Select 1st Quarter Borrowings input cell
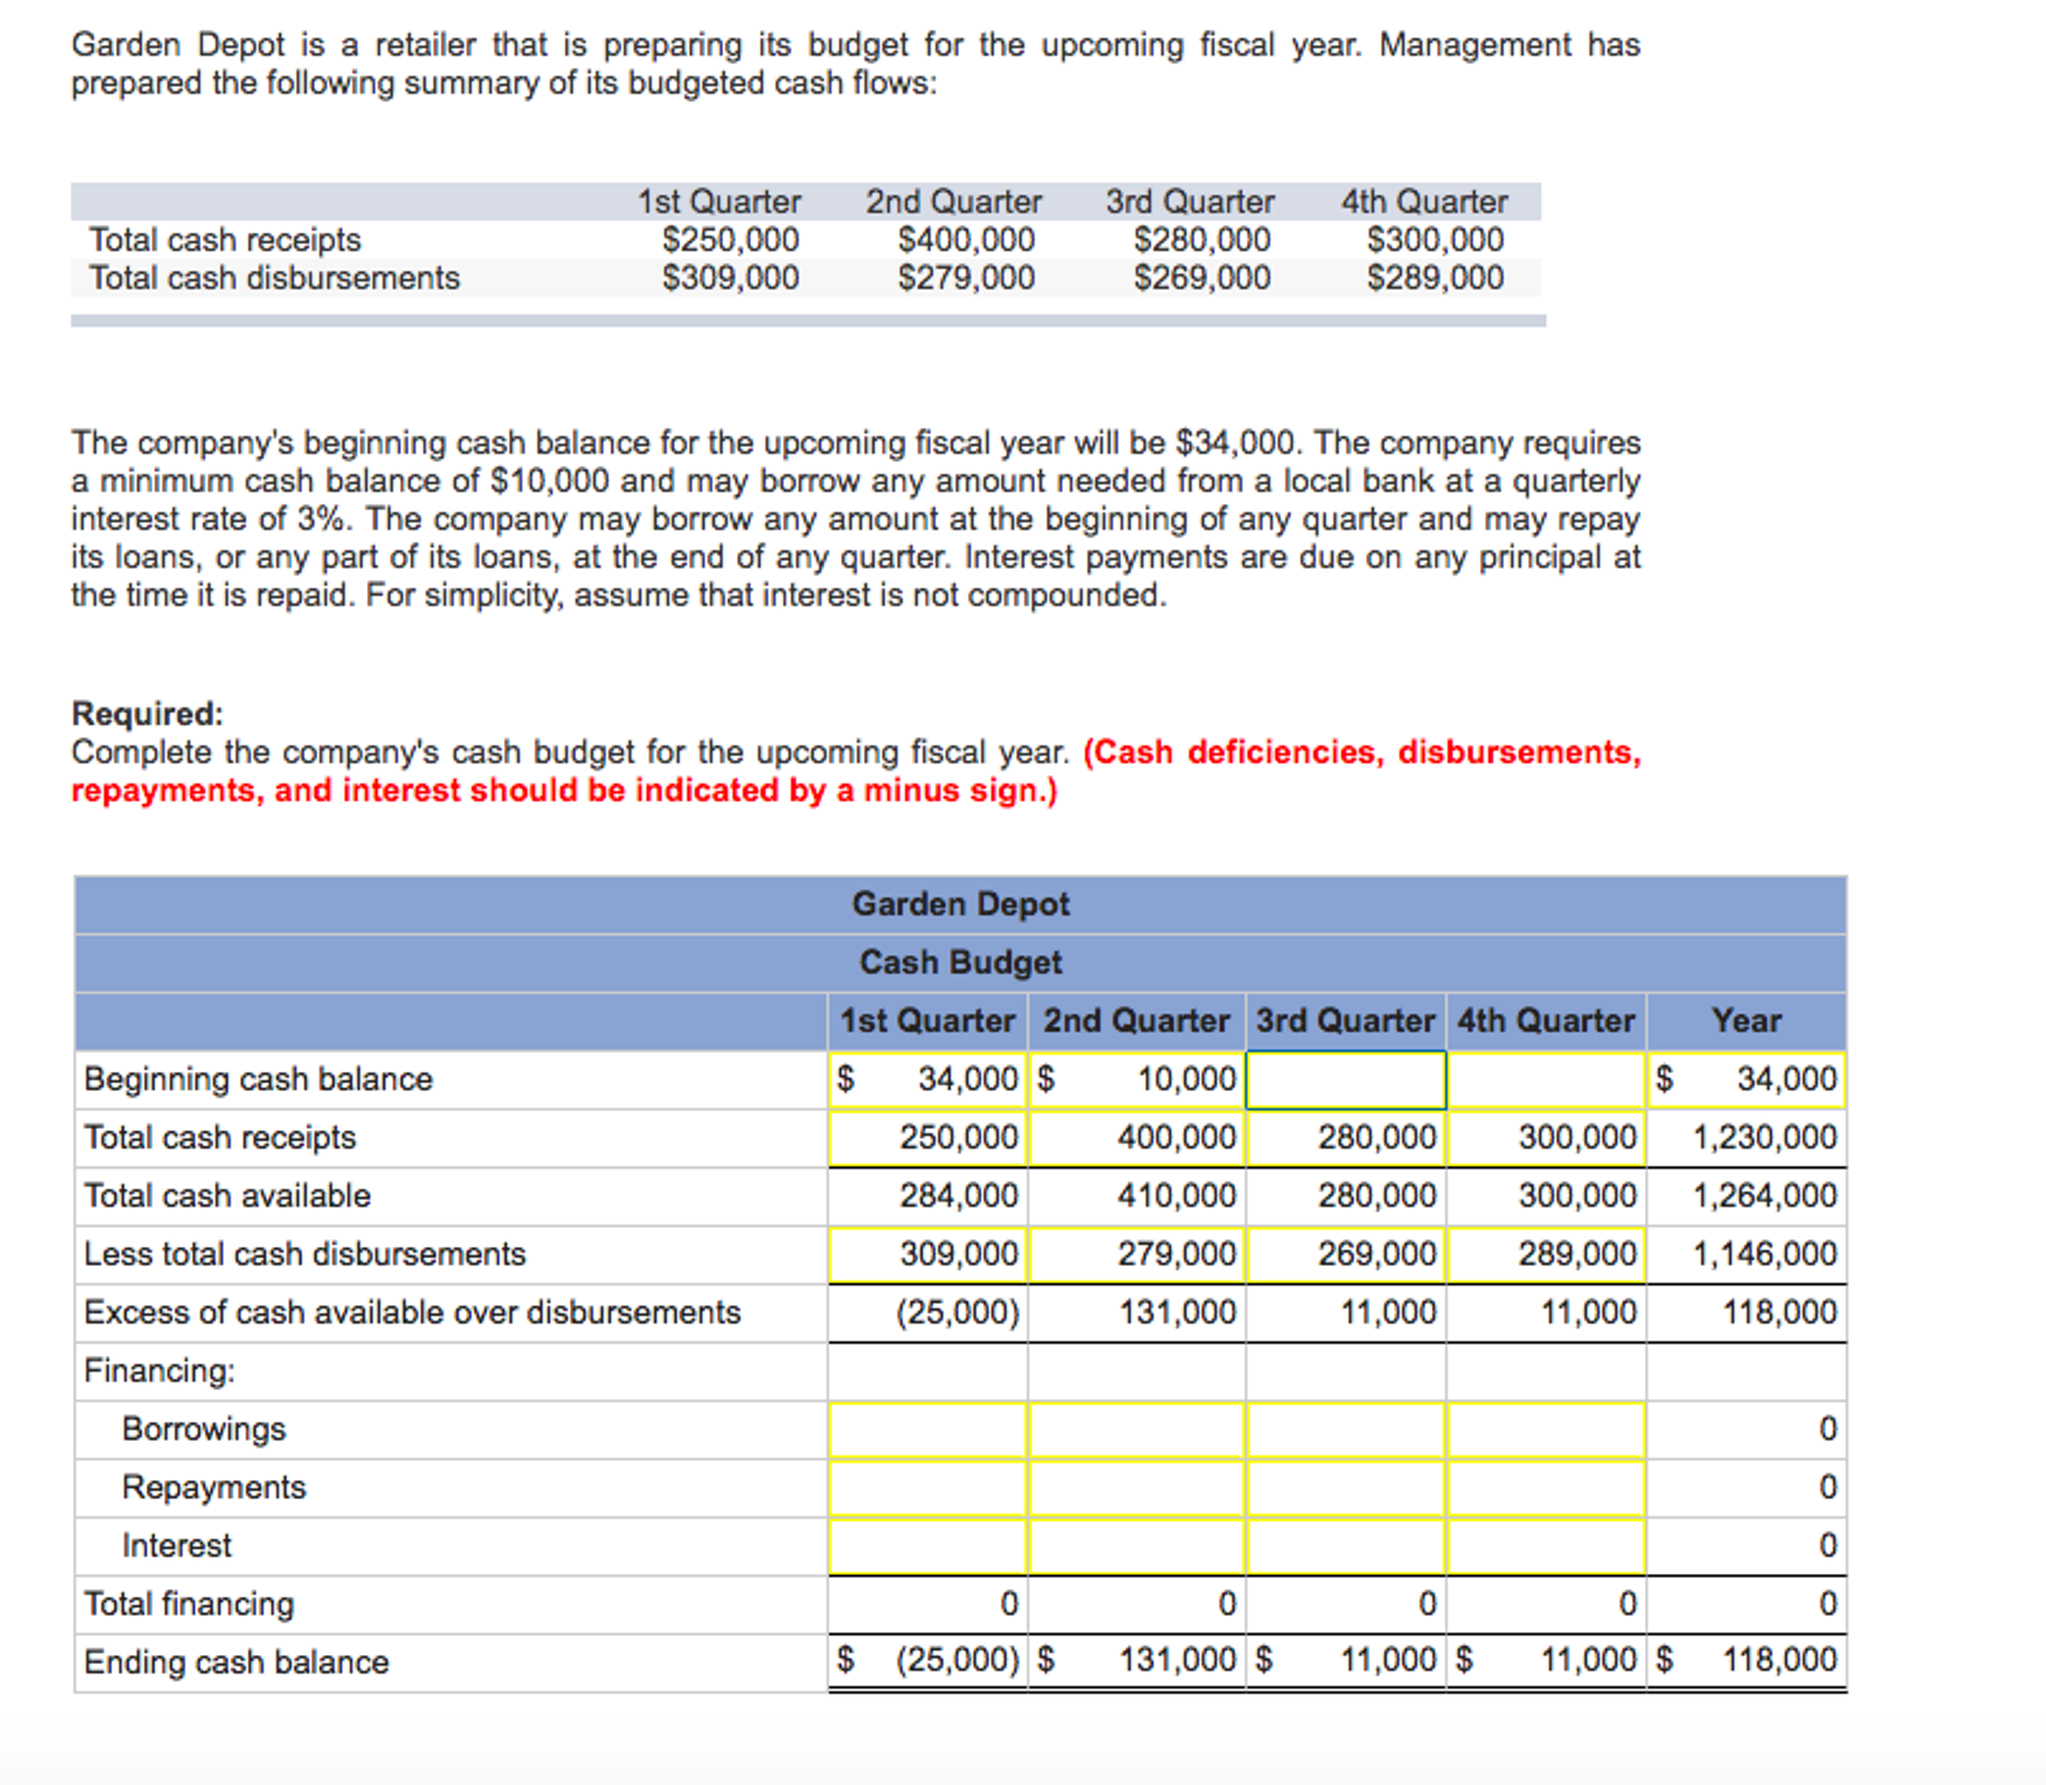The width and height of the screenshot is (2046, 1785). [x=927, y=1429]
